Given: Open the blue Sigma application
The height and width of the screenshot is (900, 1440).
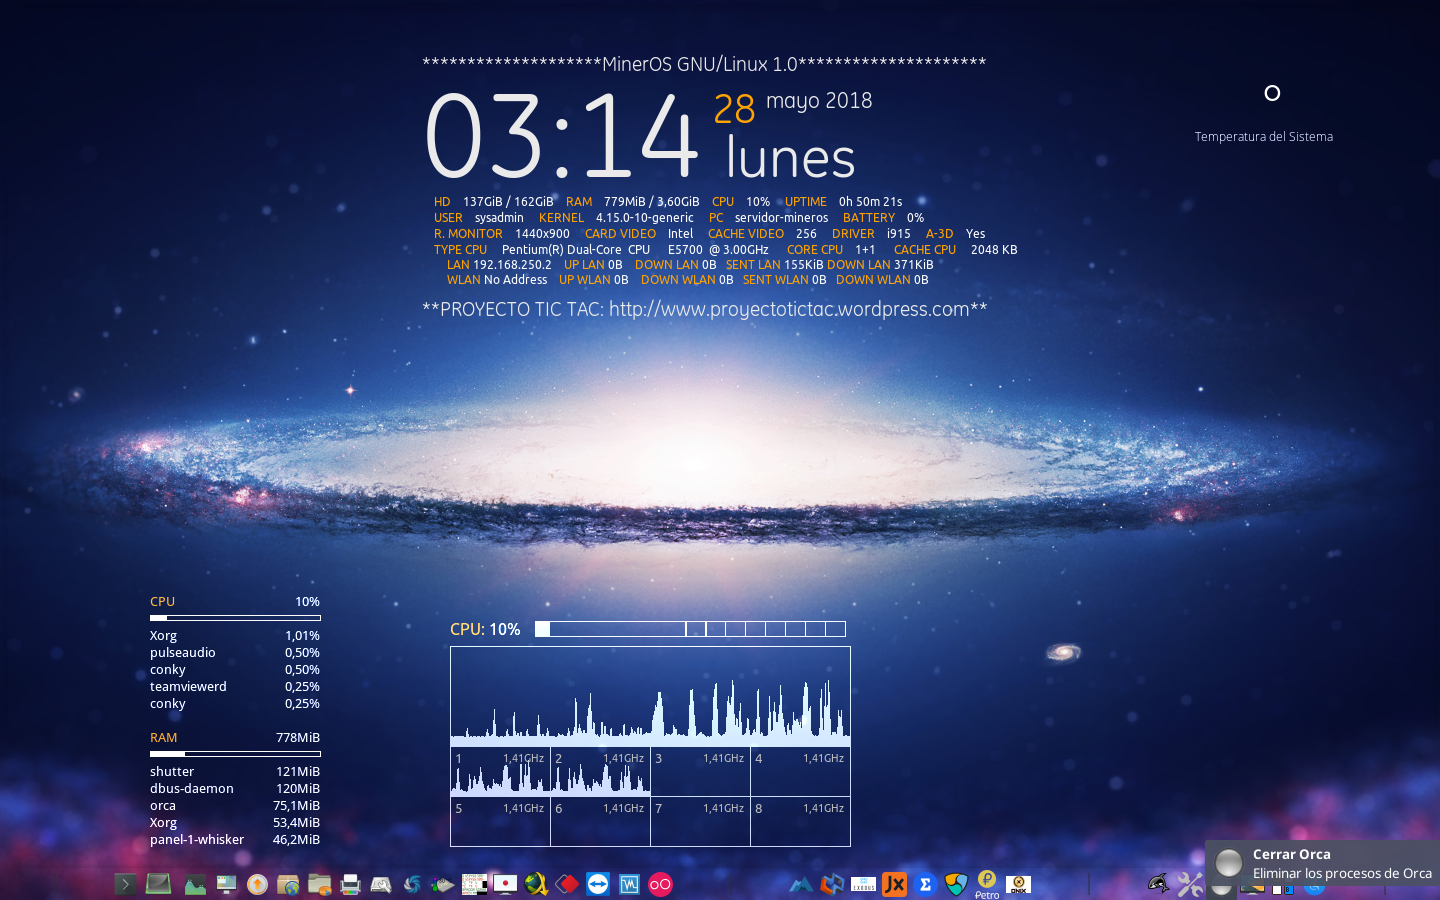Looking at the screenshot, I should coord(925,884).
